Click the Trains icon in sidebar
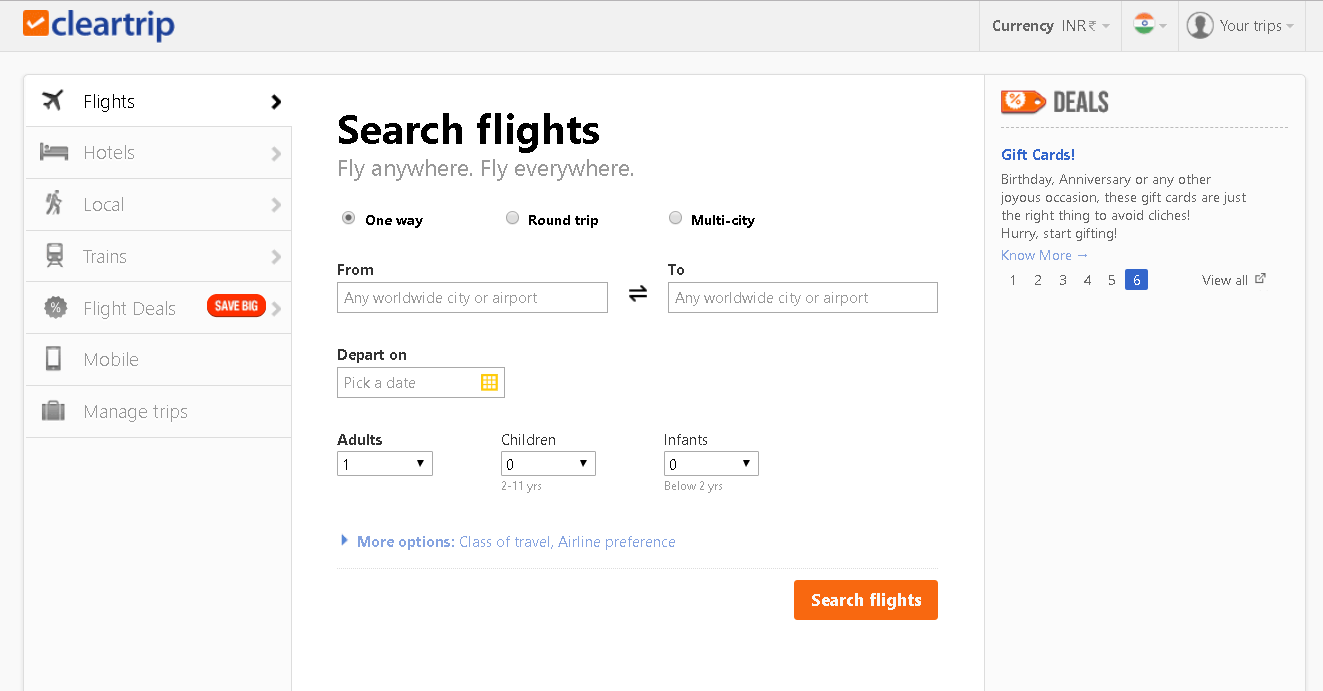 (55, 256)
